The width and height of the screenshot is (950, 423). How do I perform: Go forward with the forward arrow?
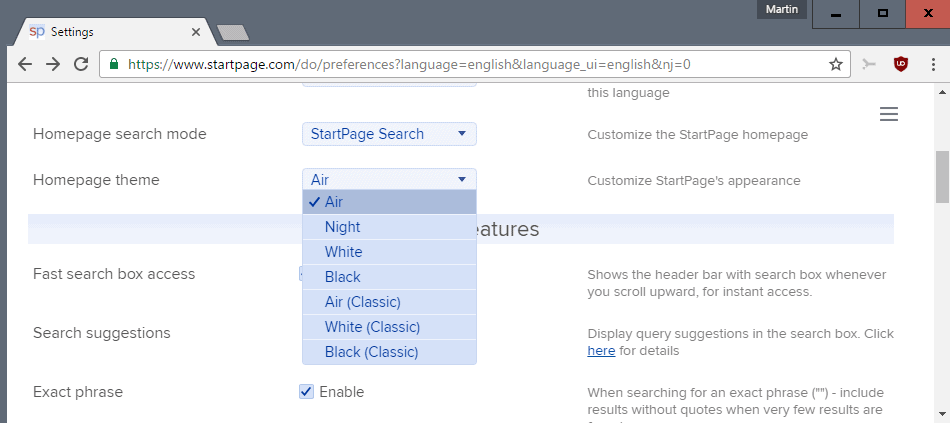coord(53,64)
